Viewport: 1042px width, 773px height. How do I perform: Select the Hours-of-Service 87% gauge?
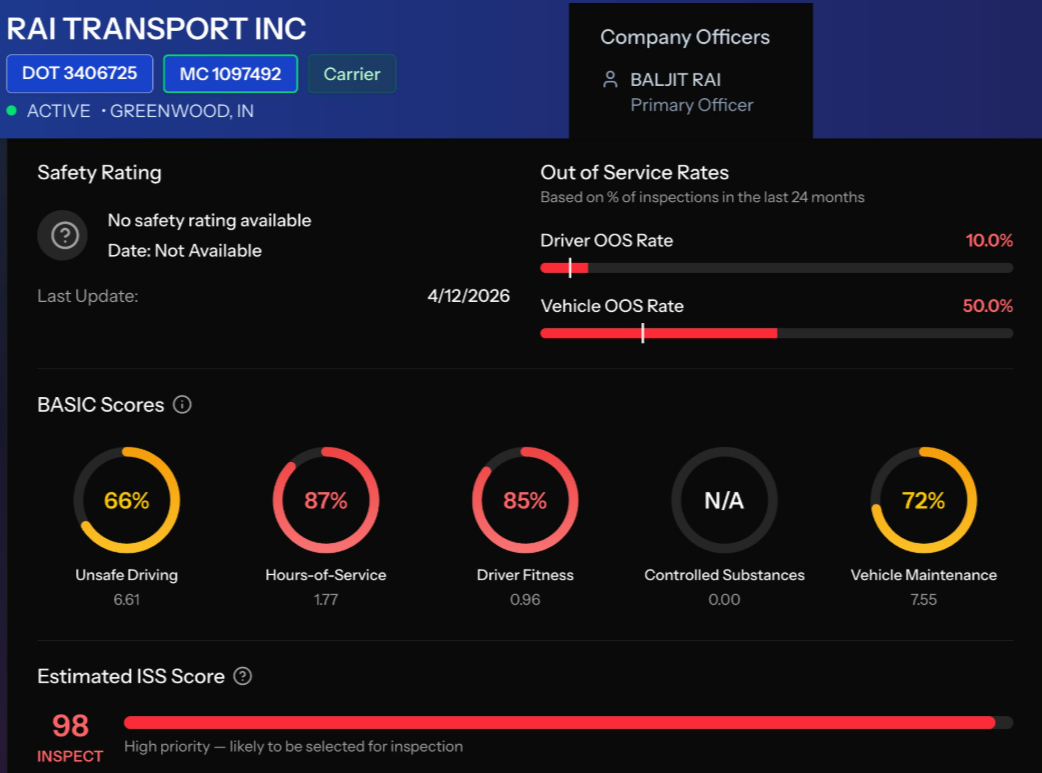(326, 500)
